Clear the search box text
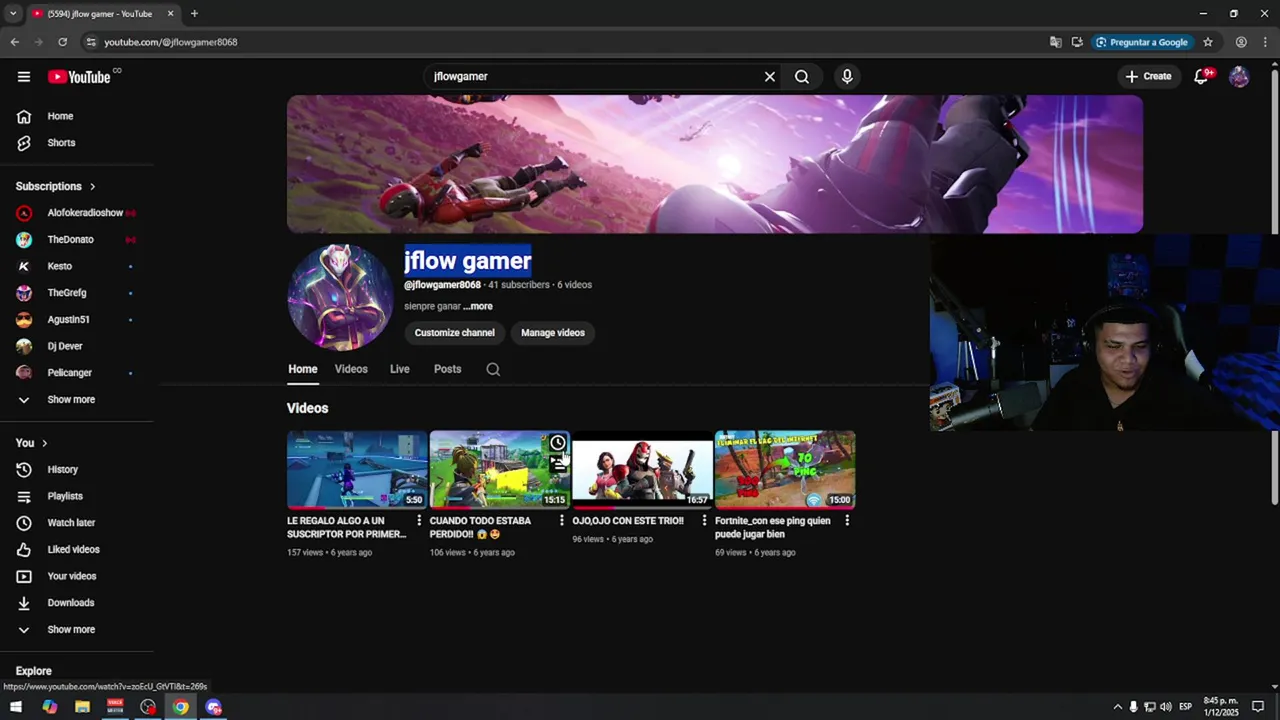 (x=770, y=76)
